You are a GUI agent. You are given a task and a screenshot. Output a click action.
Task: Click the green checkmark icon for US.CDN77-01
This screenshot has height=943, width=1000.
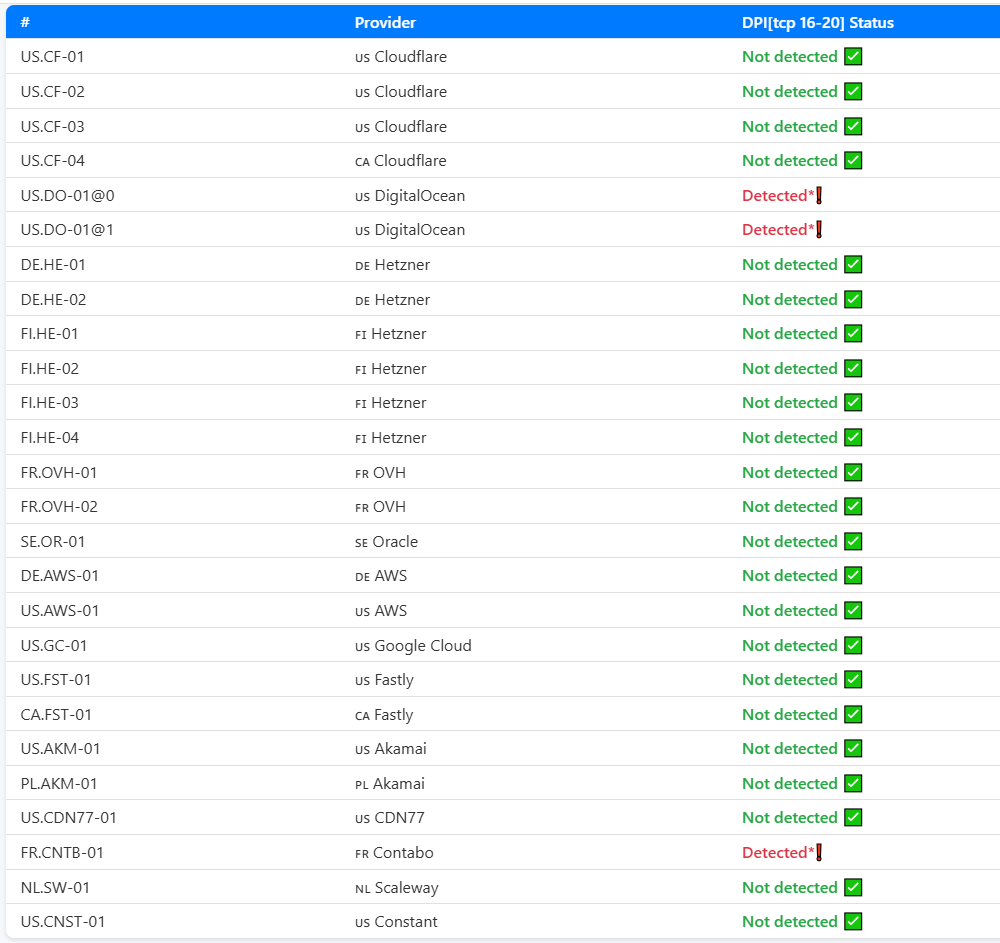tap(853, 817)
